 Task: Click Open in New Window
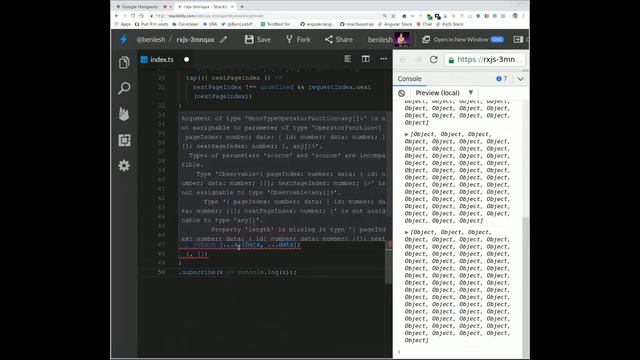[455, 40]
